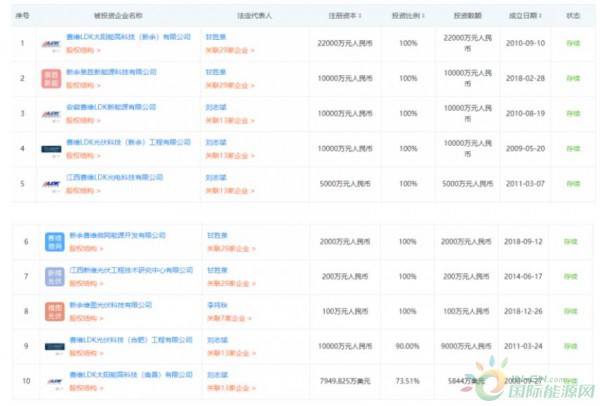
Task: Sort by 成立日期 column arrow
Action: pyautogui.click(x=540, y=16)
